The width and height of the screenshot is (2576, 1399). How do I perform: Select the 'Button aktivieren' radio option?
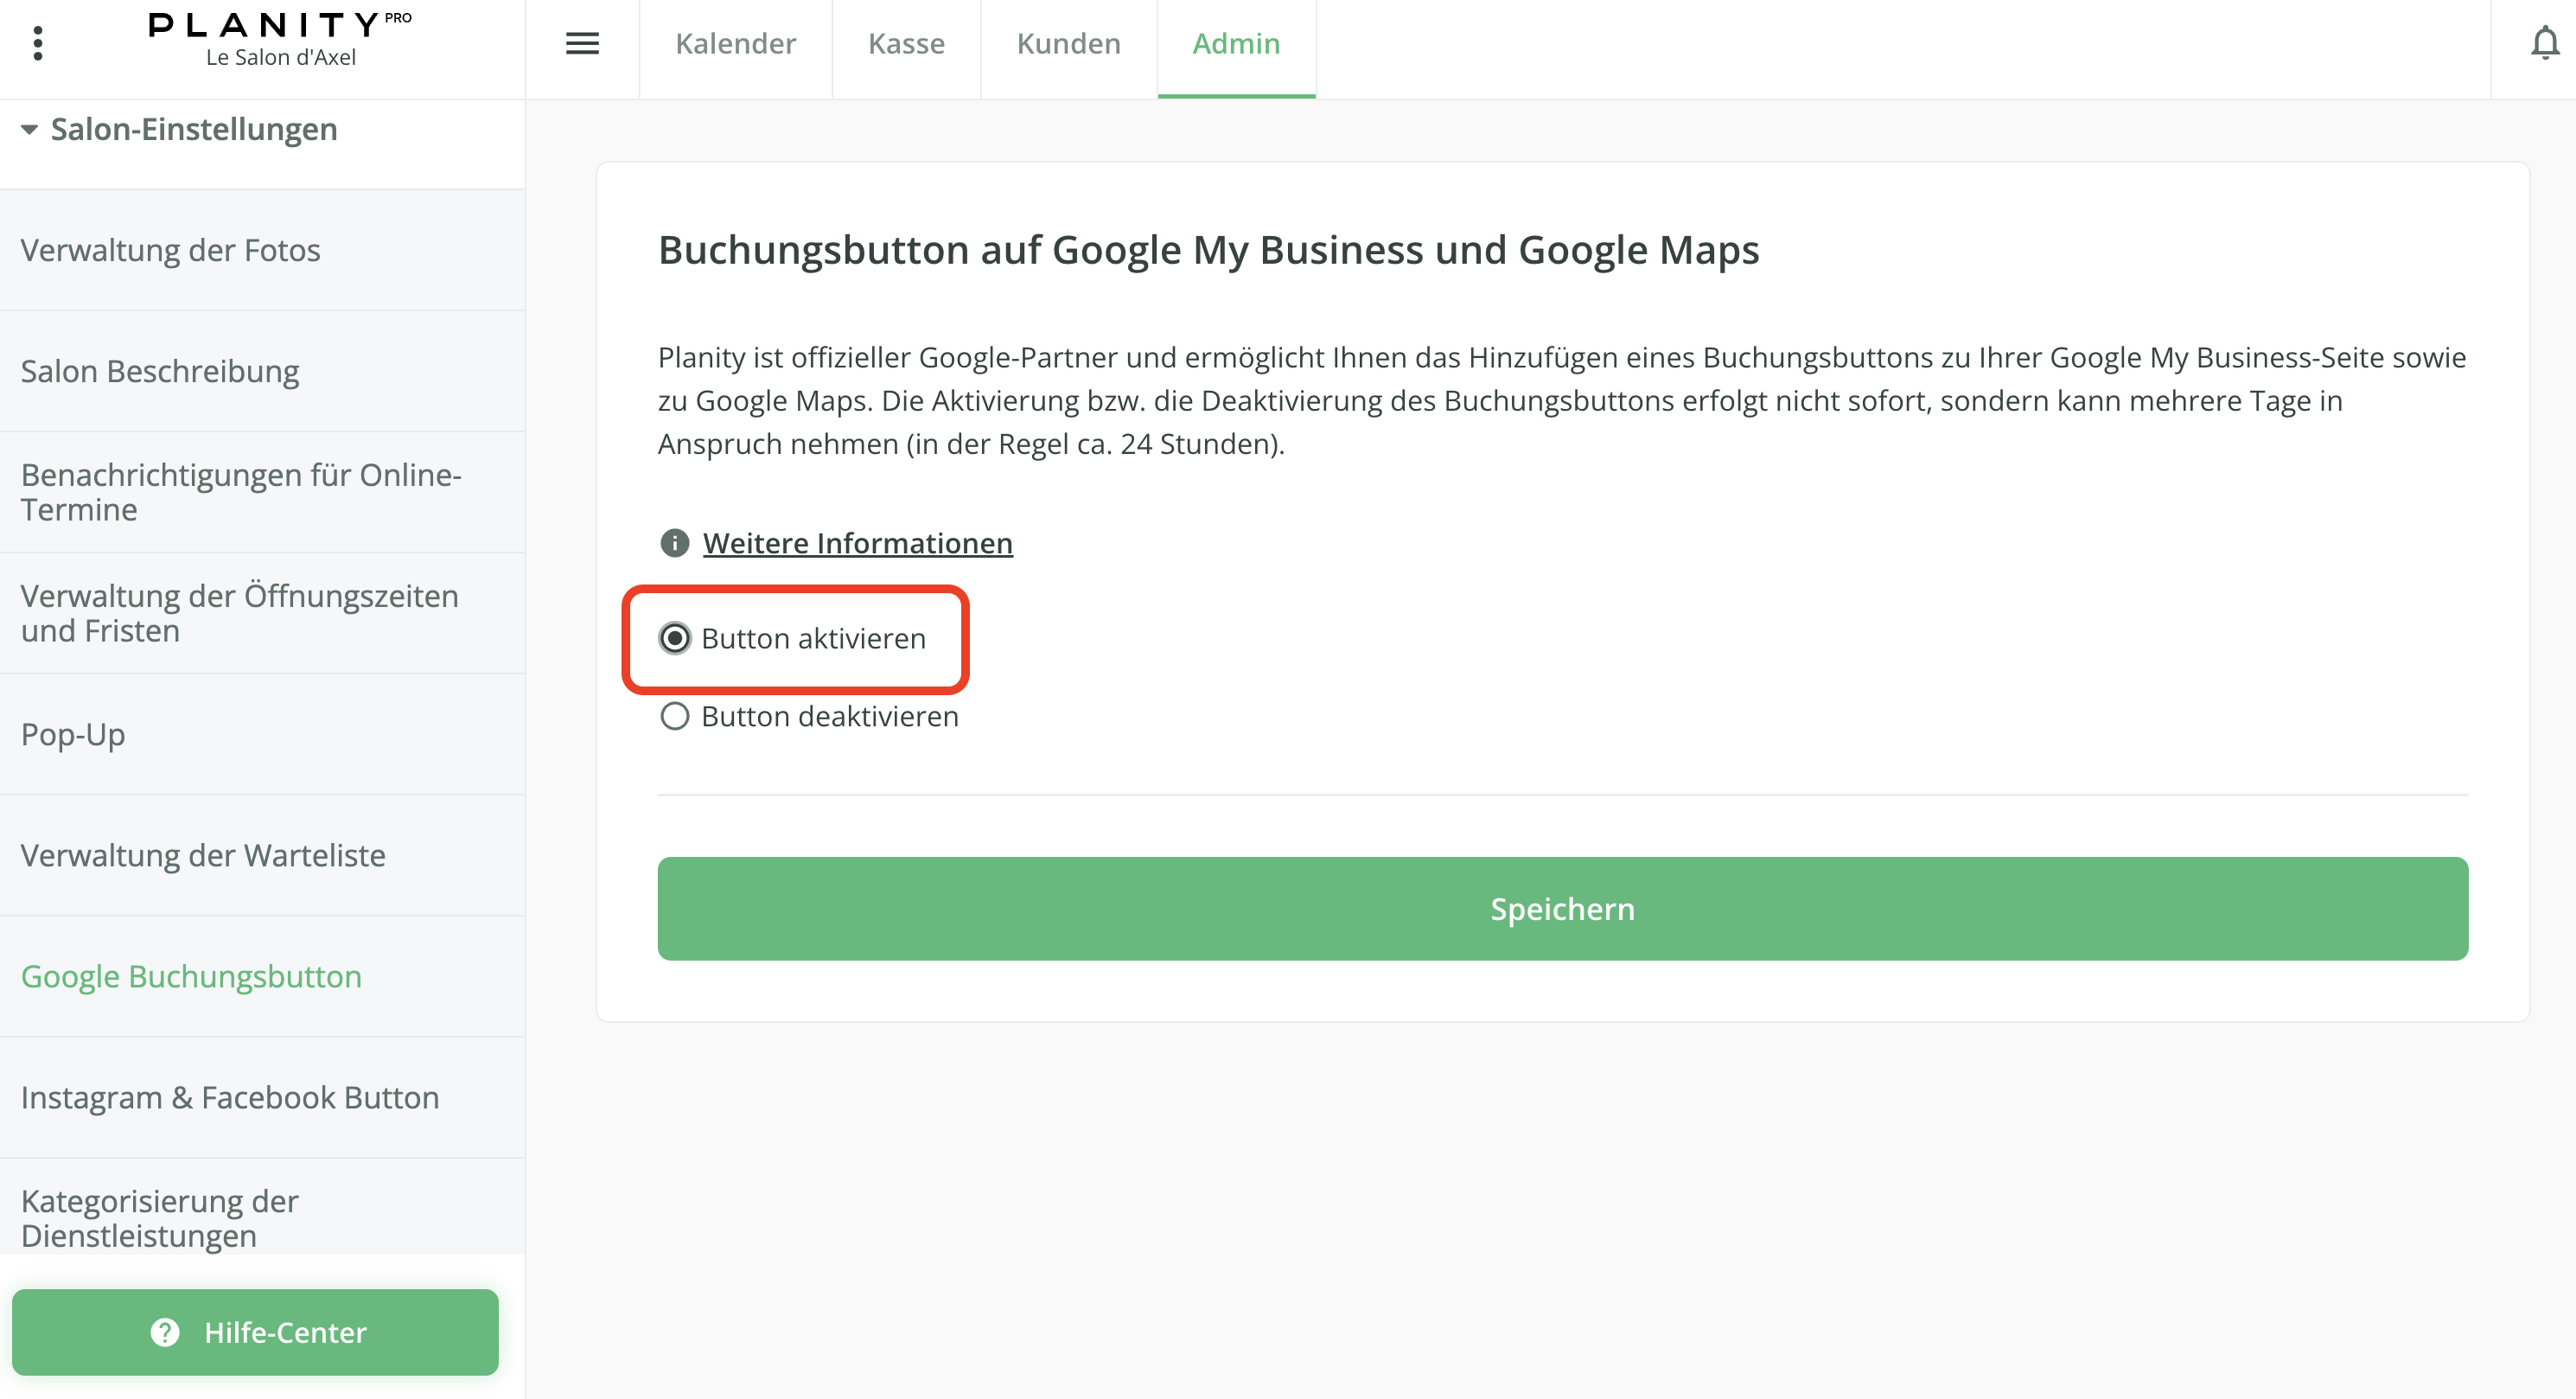[675, 638]
